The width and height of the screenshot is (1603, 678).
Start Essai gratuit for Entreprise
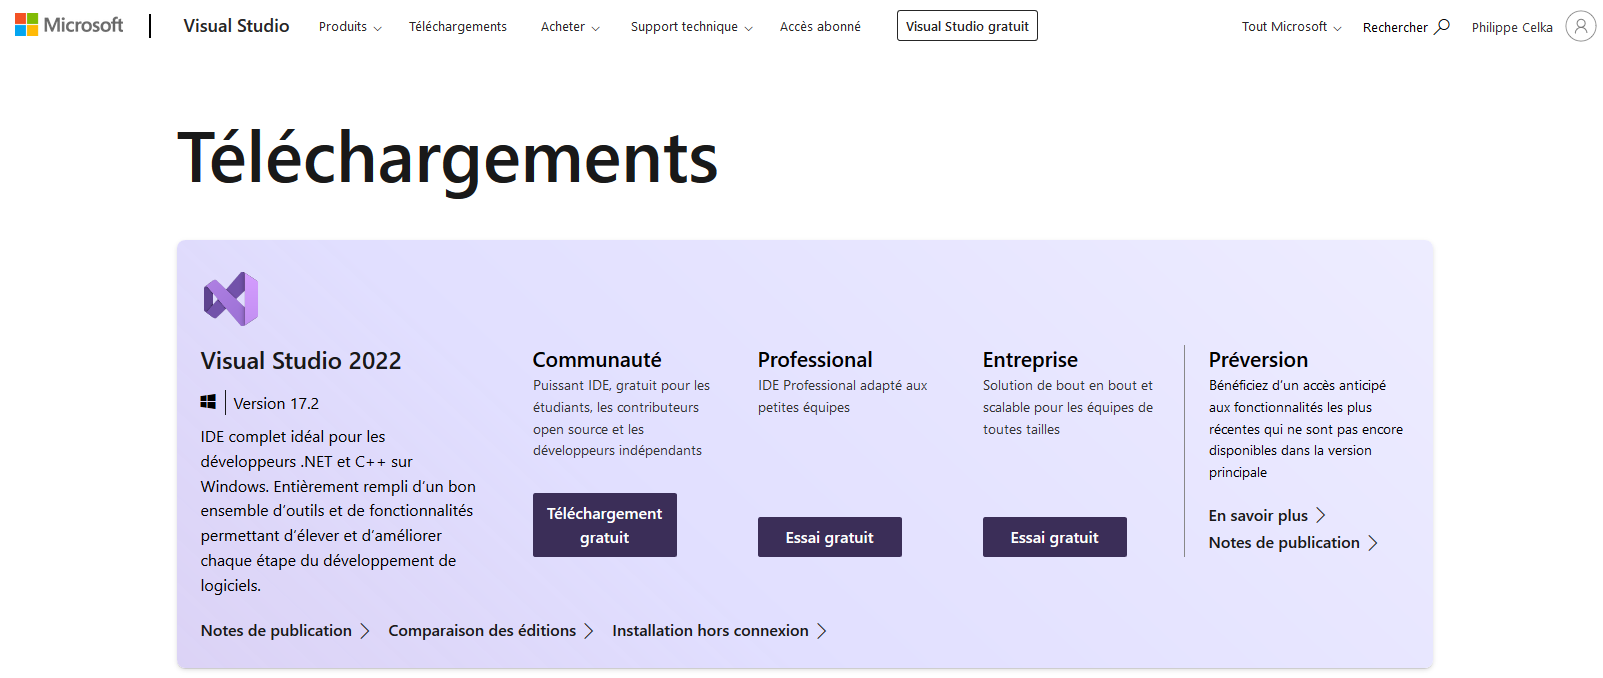(1055, 537)
